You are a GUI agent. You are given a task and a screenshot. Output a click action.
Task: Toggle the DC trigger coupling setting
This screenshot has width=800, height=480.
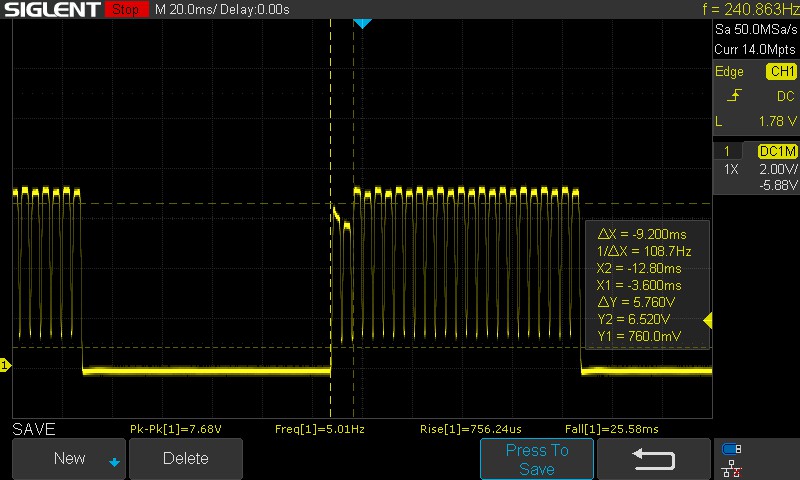click(785, 96)
